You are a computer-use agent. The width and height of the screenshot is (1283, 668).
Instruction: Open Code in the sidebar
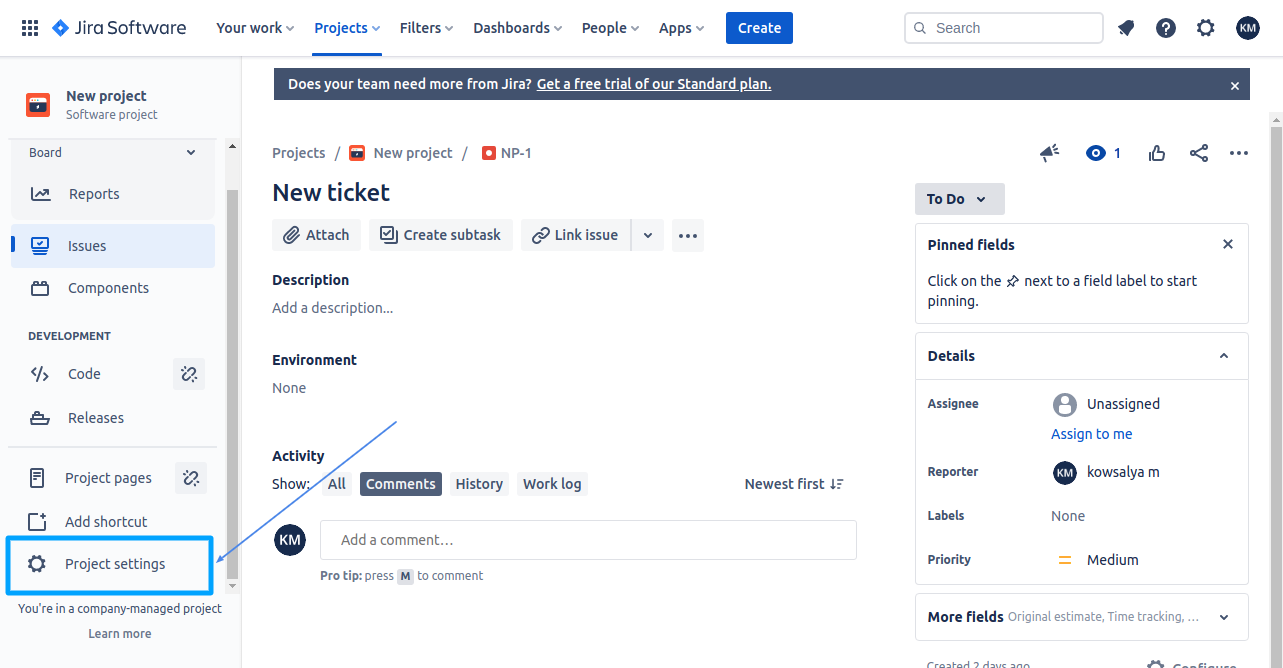coord(84,374)
